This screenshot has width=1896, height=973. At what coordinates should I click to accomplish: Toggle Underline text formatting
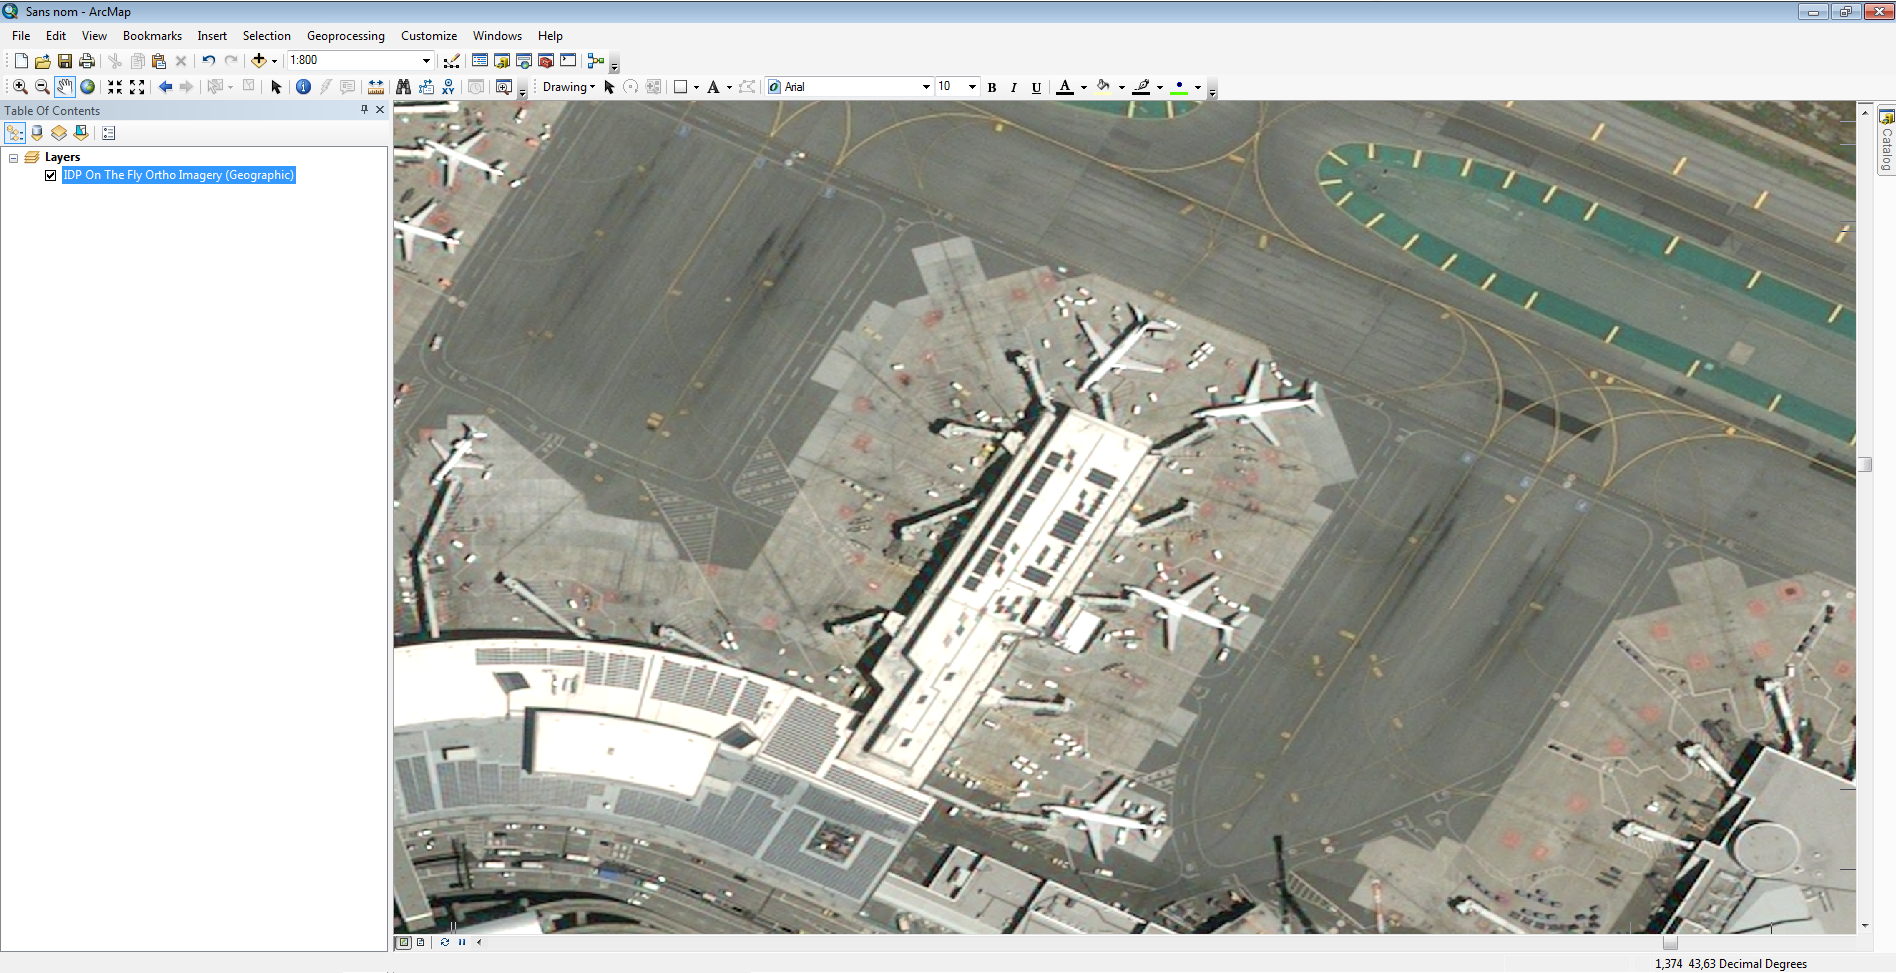point(1036,87)
